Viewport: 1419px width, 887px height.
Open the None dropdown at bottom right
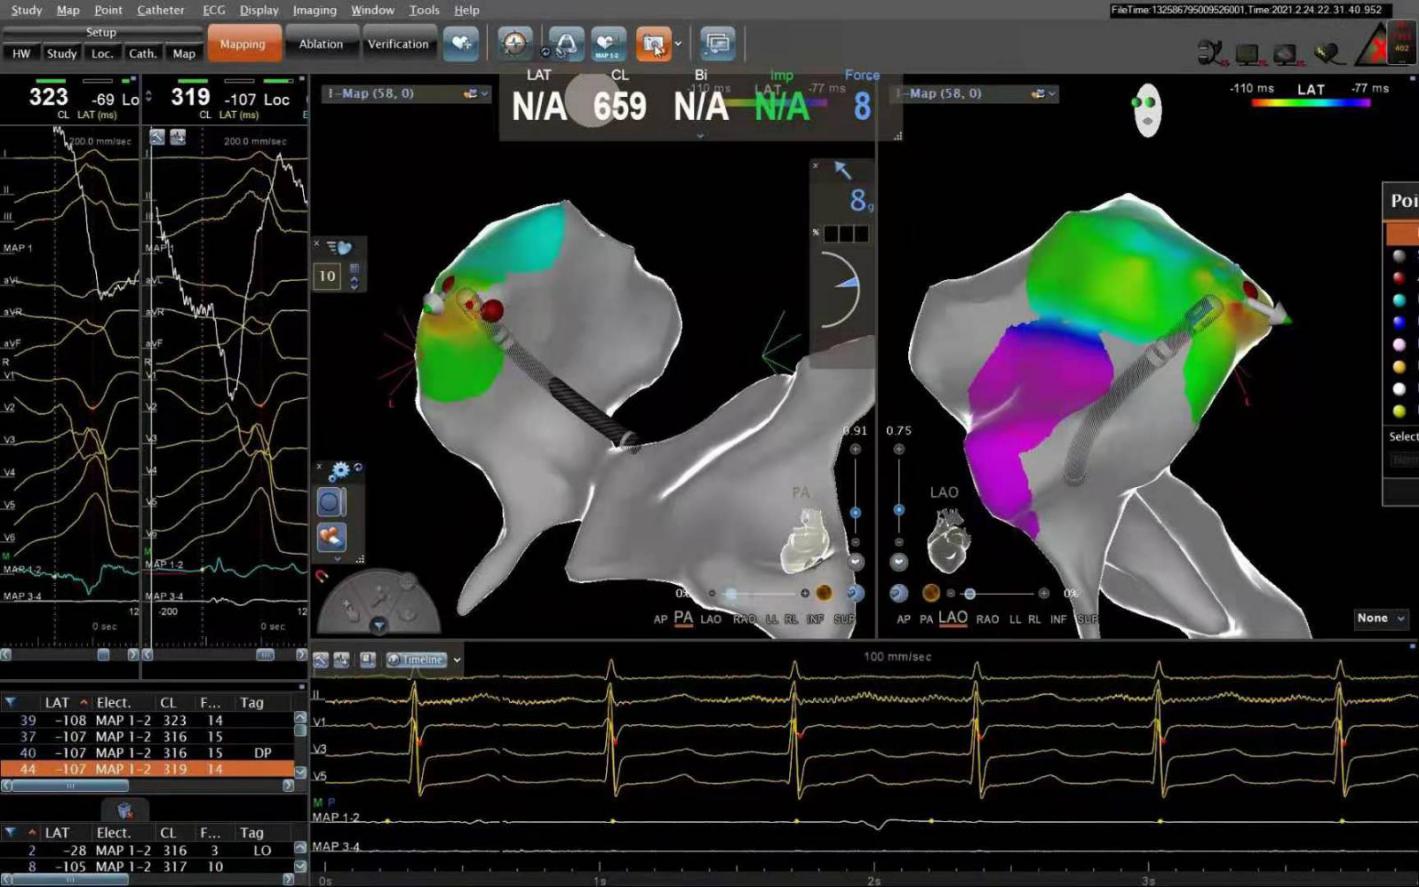1381,619
